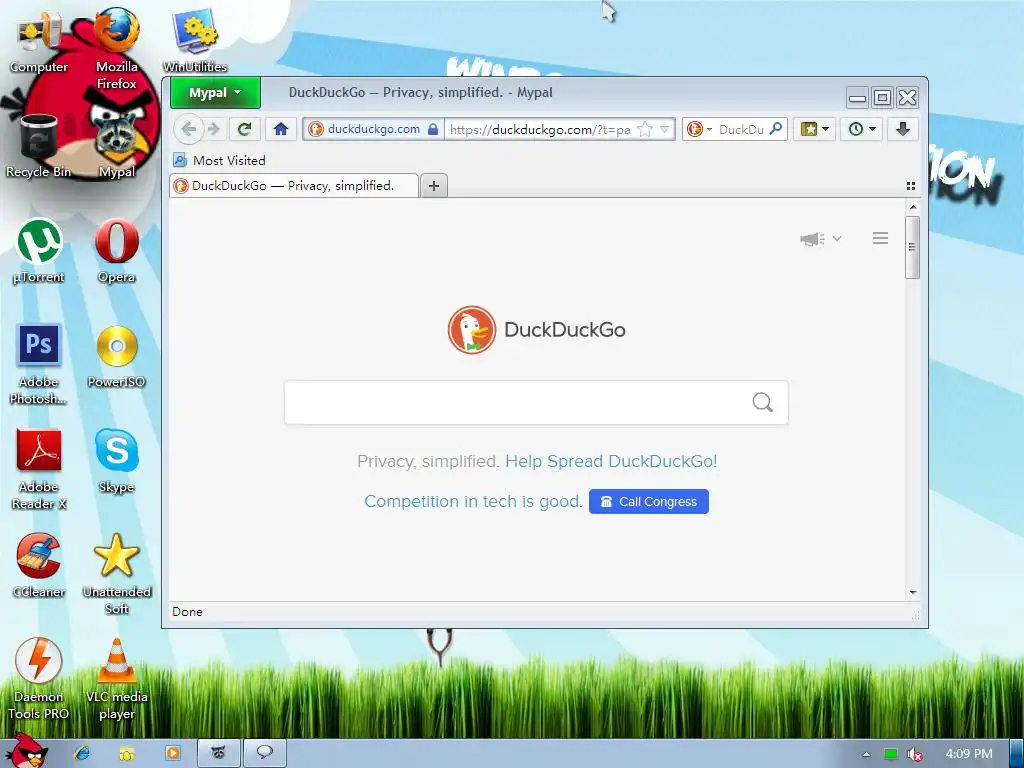This screenshot has width=1024, height=768.
Task: Click the padlock site security icon
Action: 432,129
